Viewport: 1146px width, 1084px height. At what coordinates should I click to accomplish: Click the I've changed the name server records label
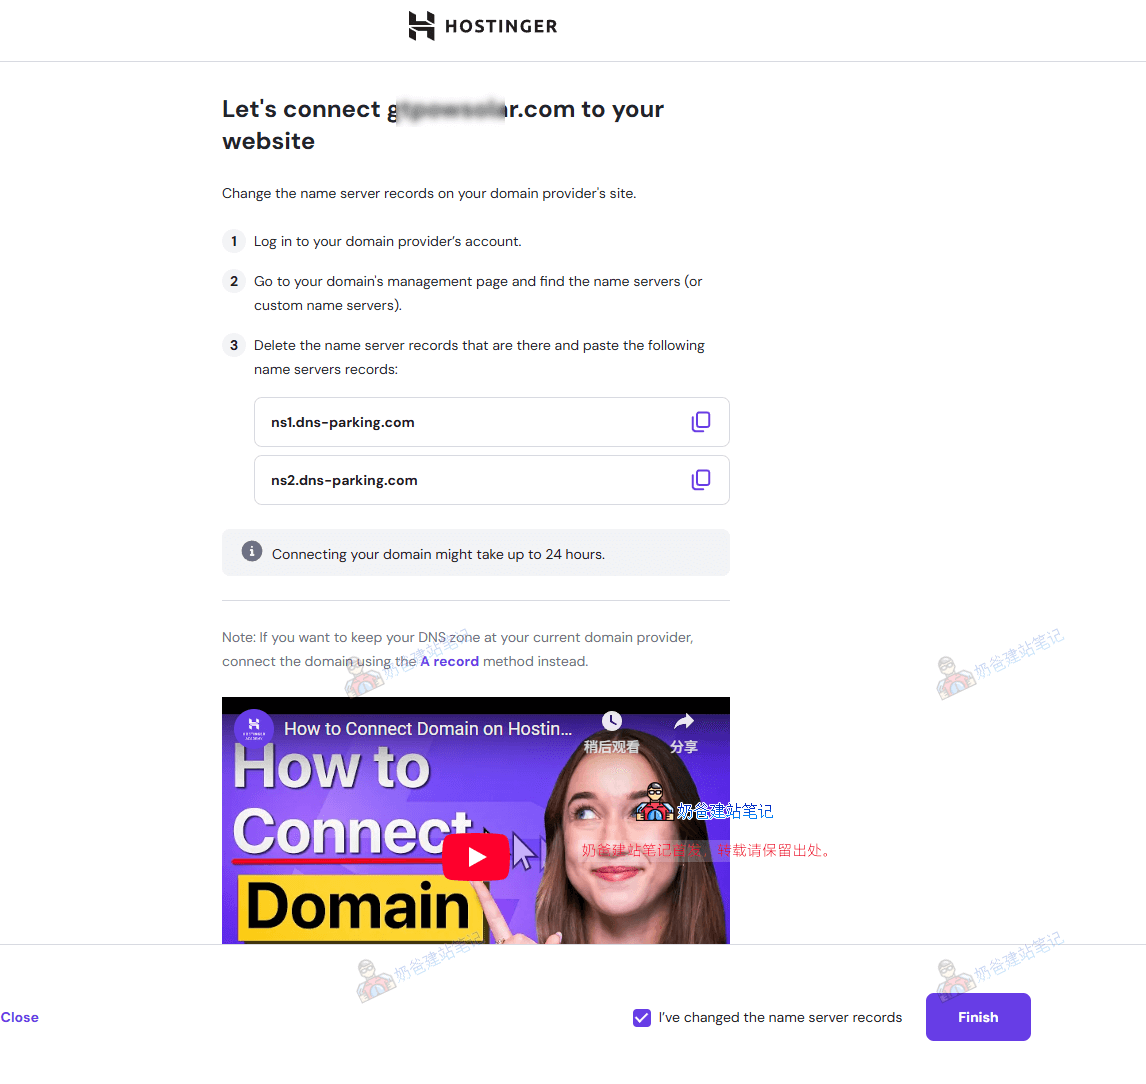780,1017
